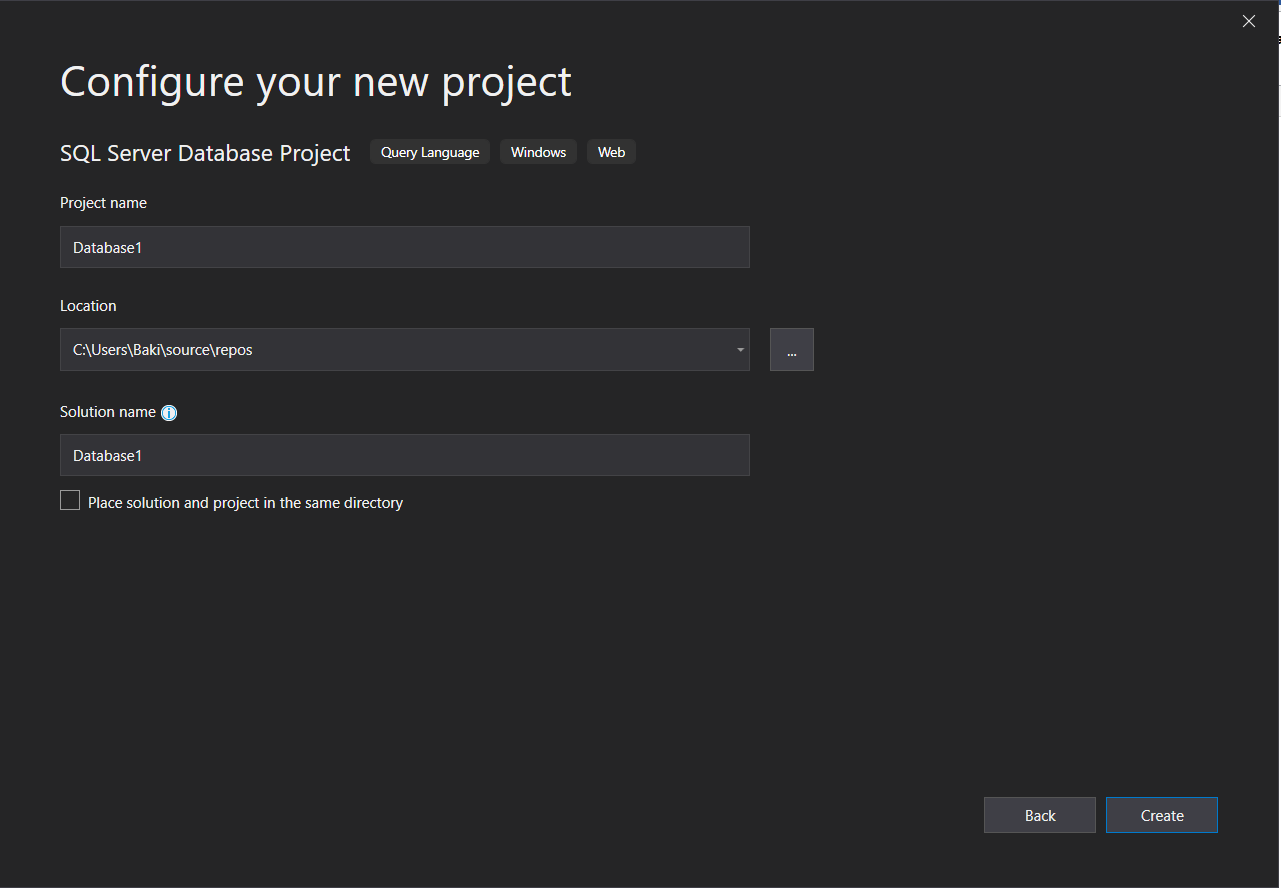Screen dimensions: 1281x888
Task: Click the Location label
Action: pos(88,306)
